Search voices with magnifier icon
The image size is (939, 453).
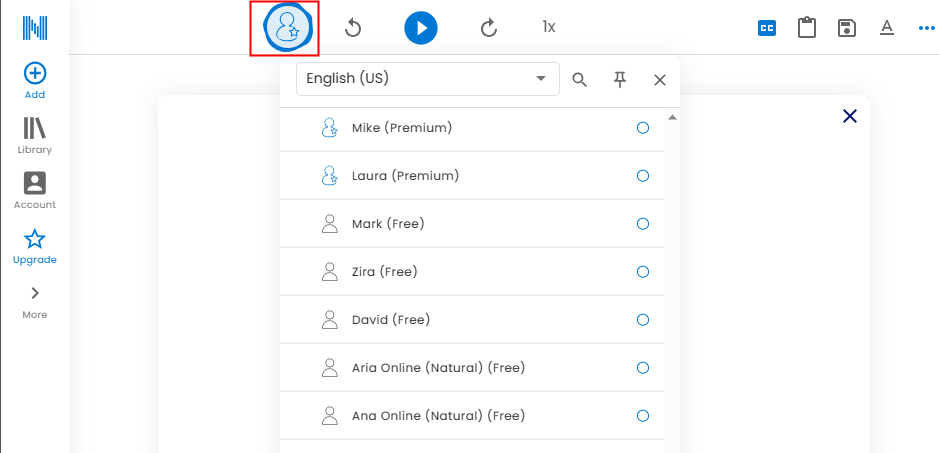point(579,80)
